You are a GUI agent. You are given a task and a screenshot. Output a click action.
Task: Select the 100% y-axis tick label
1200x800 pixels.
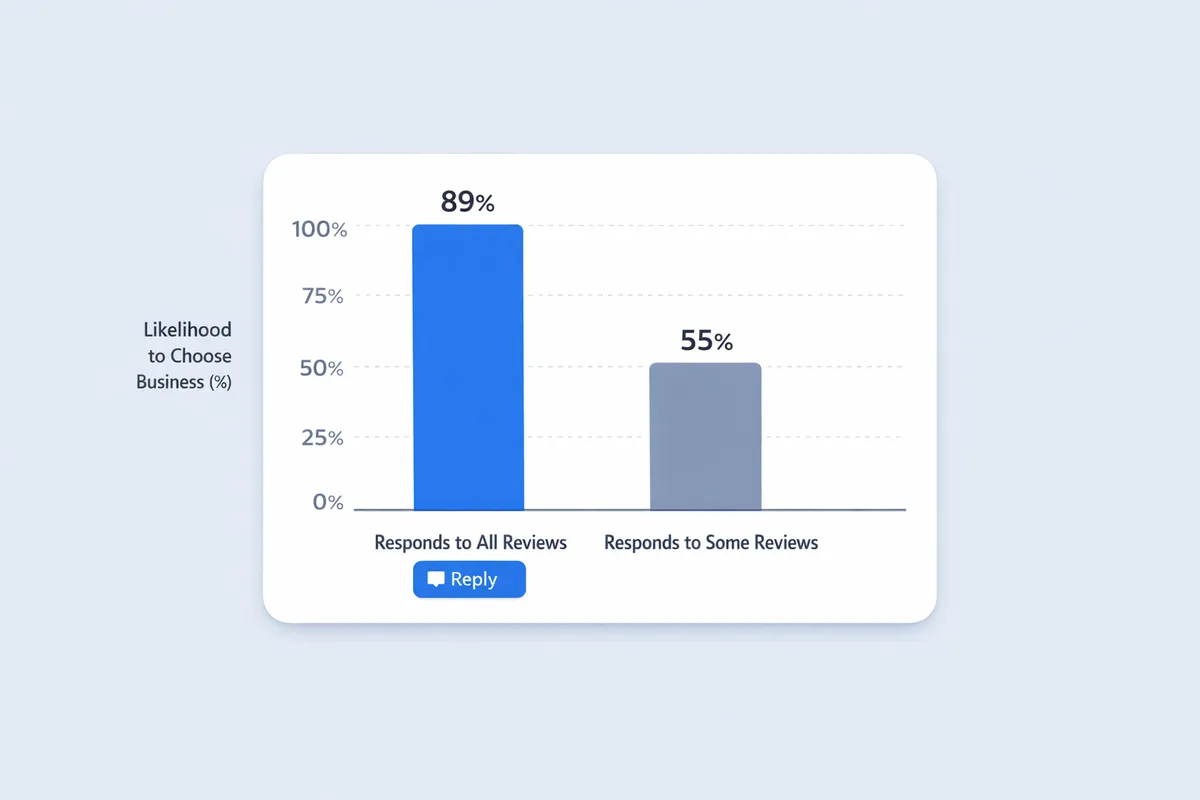[x=319, y=229]
